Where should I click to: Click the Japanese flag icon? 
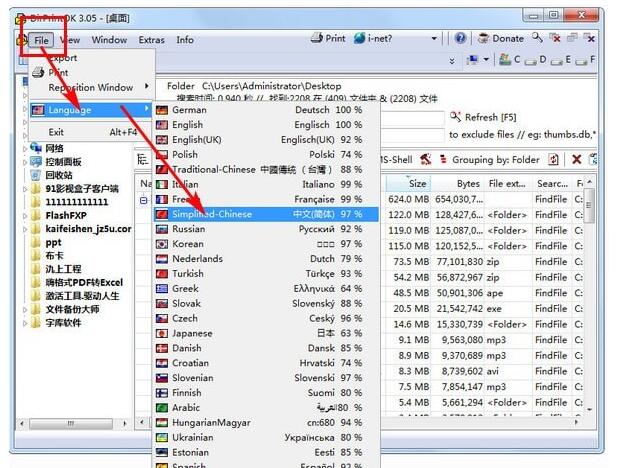point(164,334)
